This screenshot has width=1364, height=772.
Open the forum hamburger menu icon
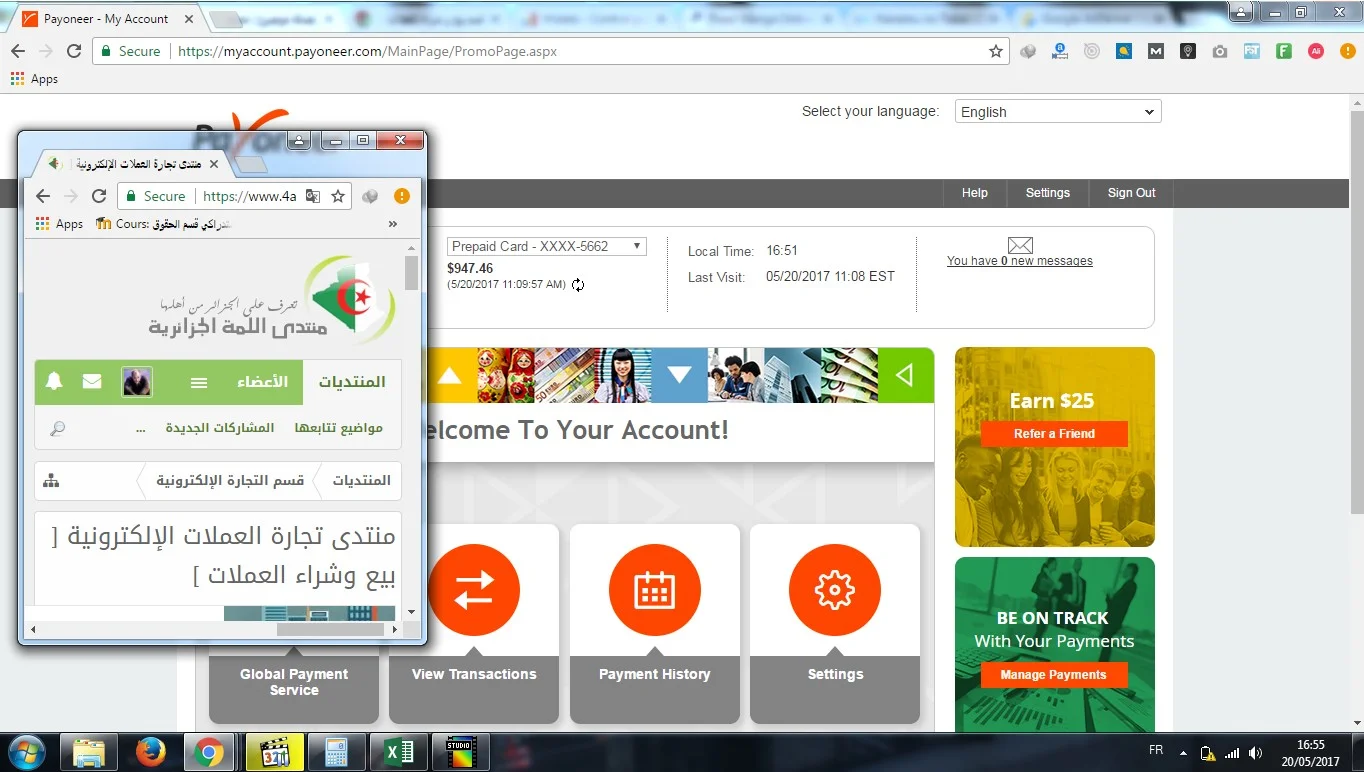coord(199,382)
